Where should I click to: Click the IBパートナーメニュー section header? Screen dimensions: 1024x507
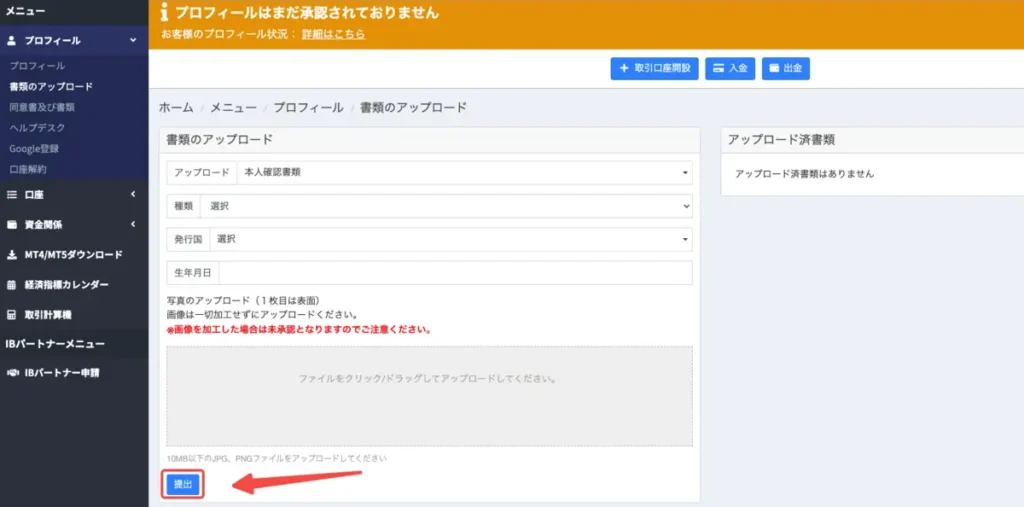coord(55,344)
